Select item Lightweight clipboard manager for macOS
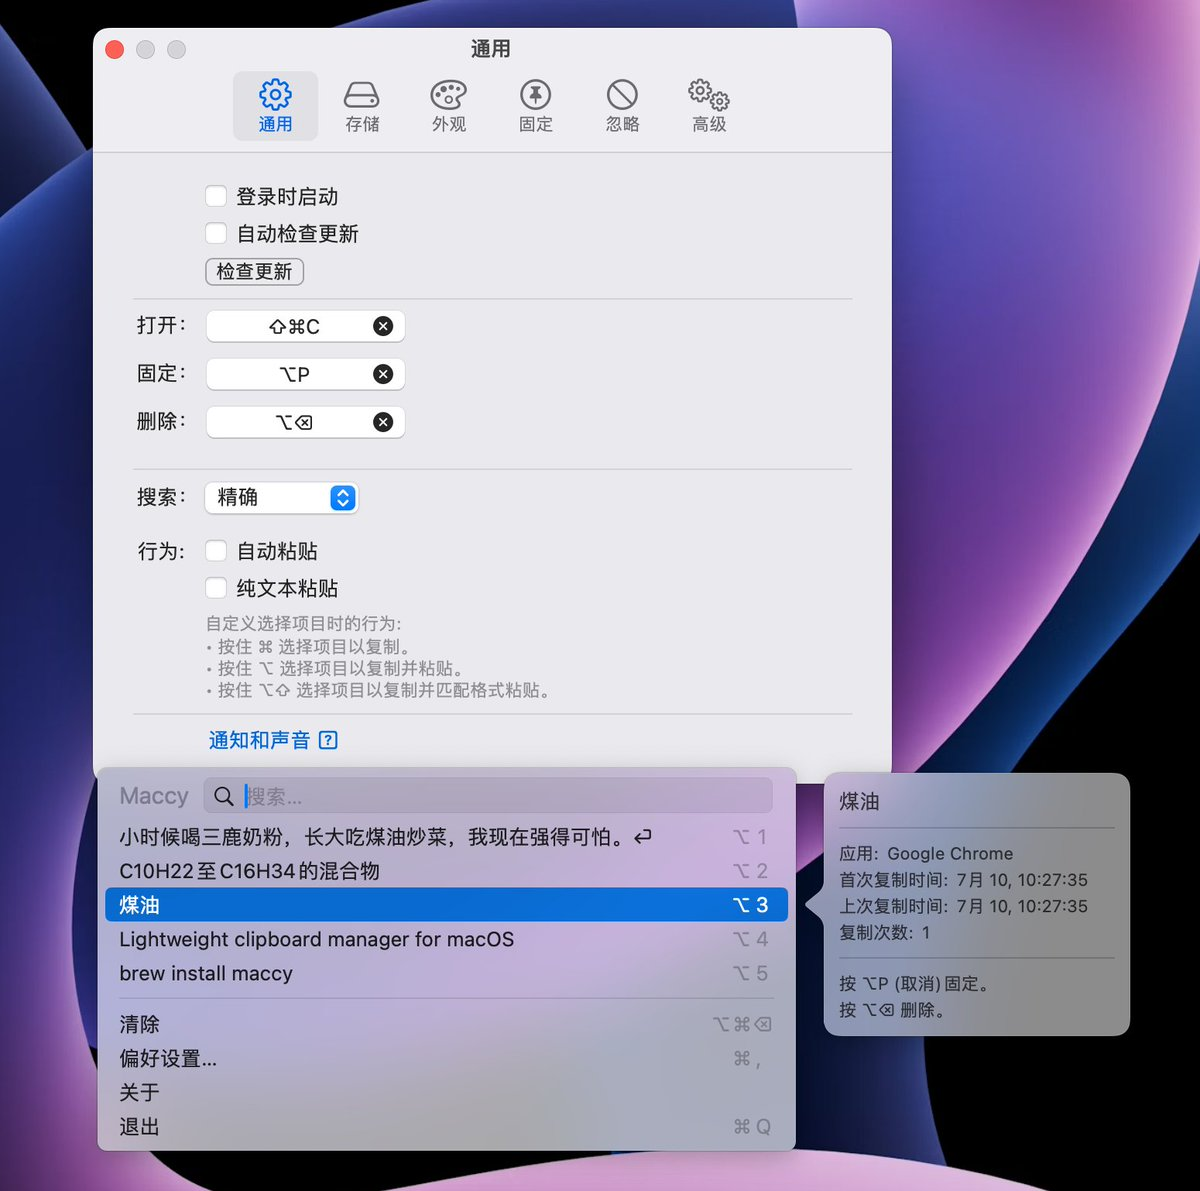 click(x=446, y=939)
